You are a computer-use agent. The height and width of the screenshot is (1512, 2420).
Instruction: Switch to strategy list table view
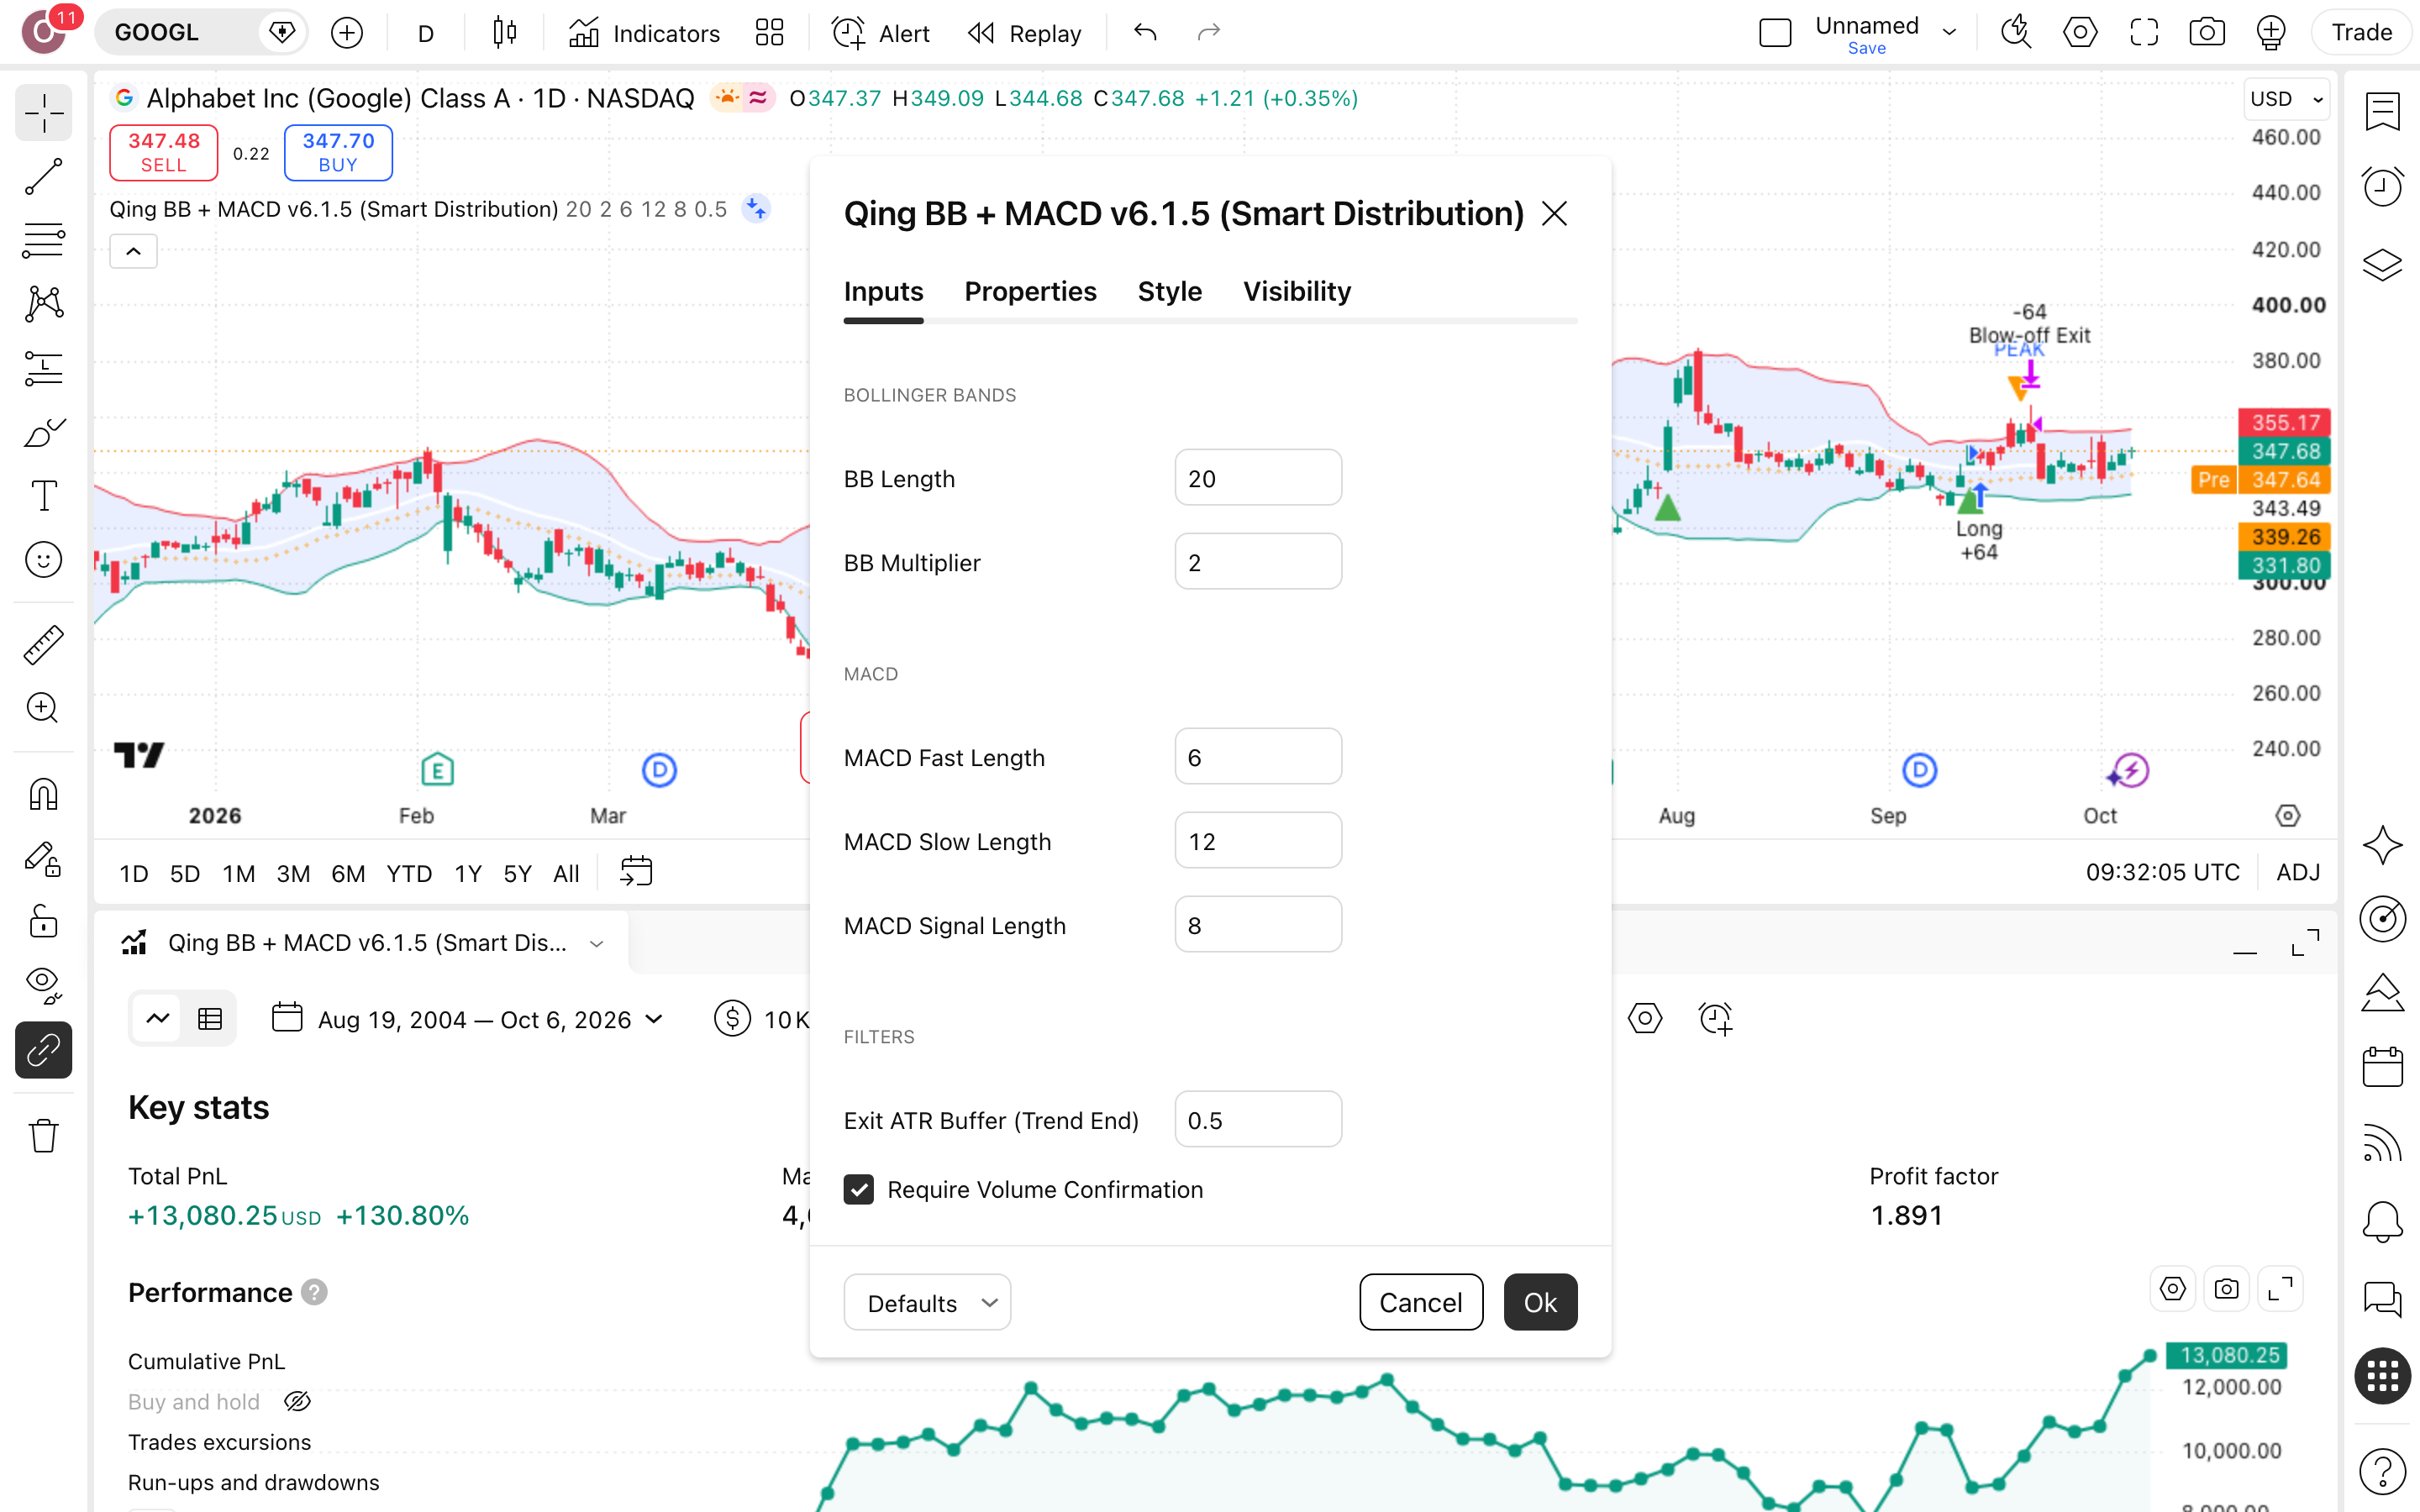click(210, 1019)
